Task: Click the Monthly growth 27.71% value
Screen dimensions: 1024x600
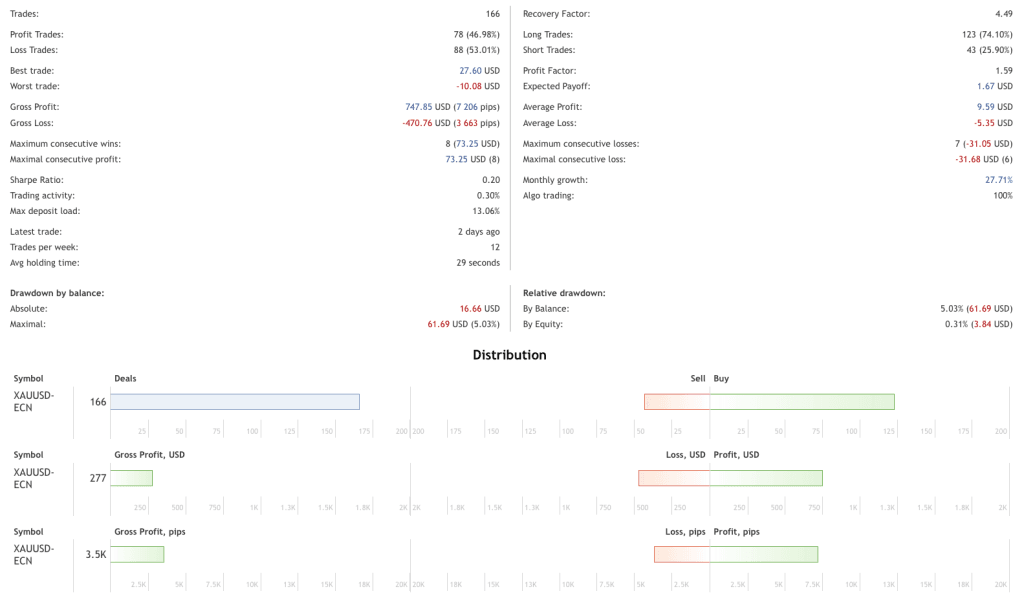Action: pyautogui.click(x=998, y=180)
